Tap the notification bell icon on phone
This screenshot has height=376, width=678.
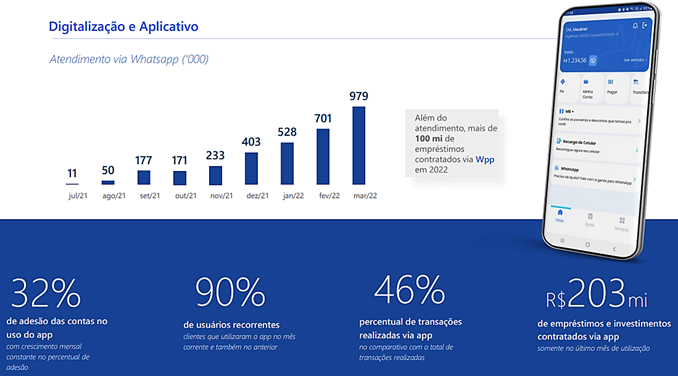[635, 26]
